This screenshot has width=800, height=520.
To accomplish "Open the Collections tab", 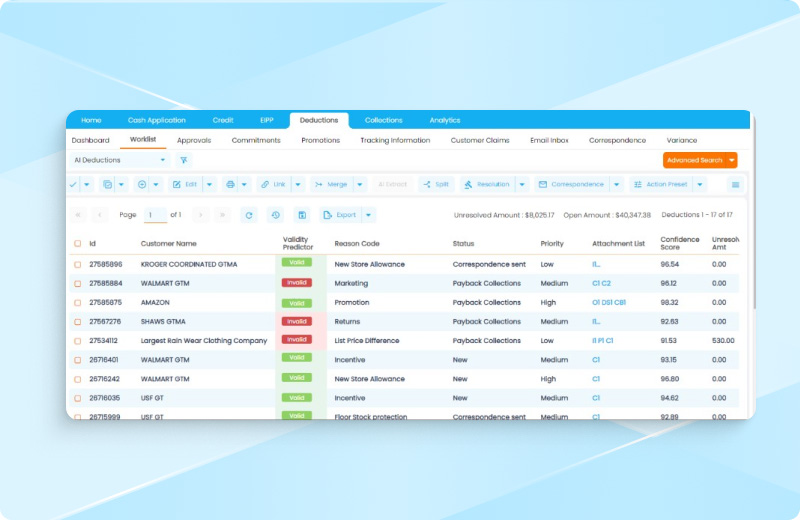I will pos(384,120).
